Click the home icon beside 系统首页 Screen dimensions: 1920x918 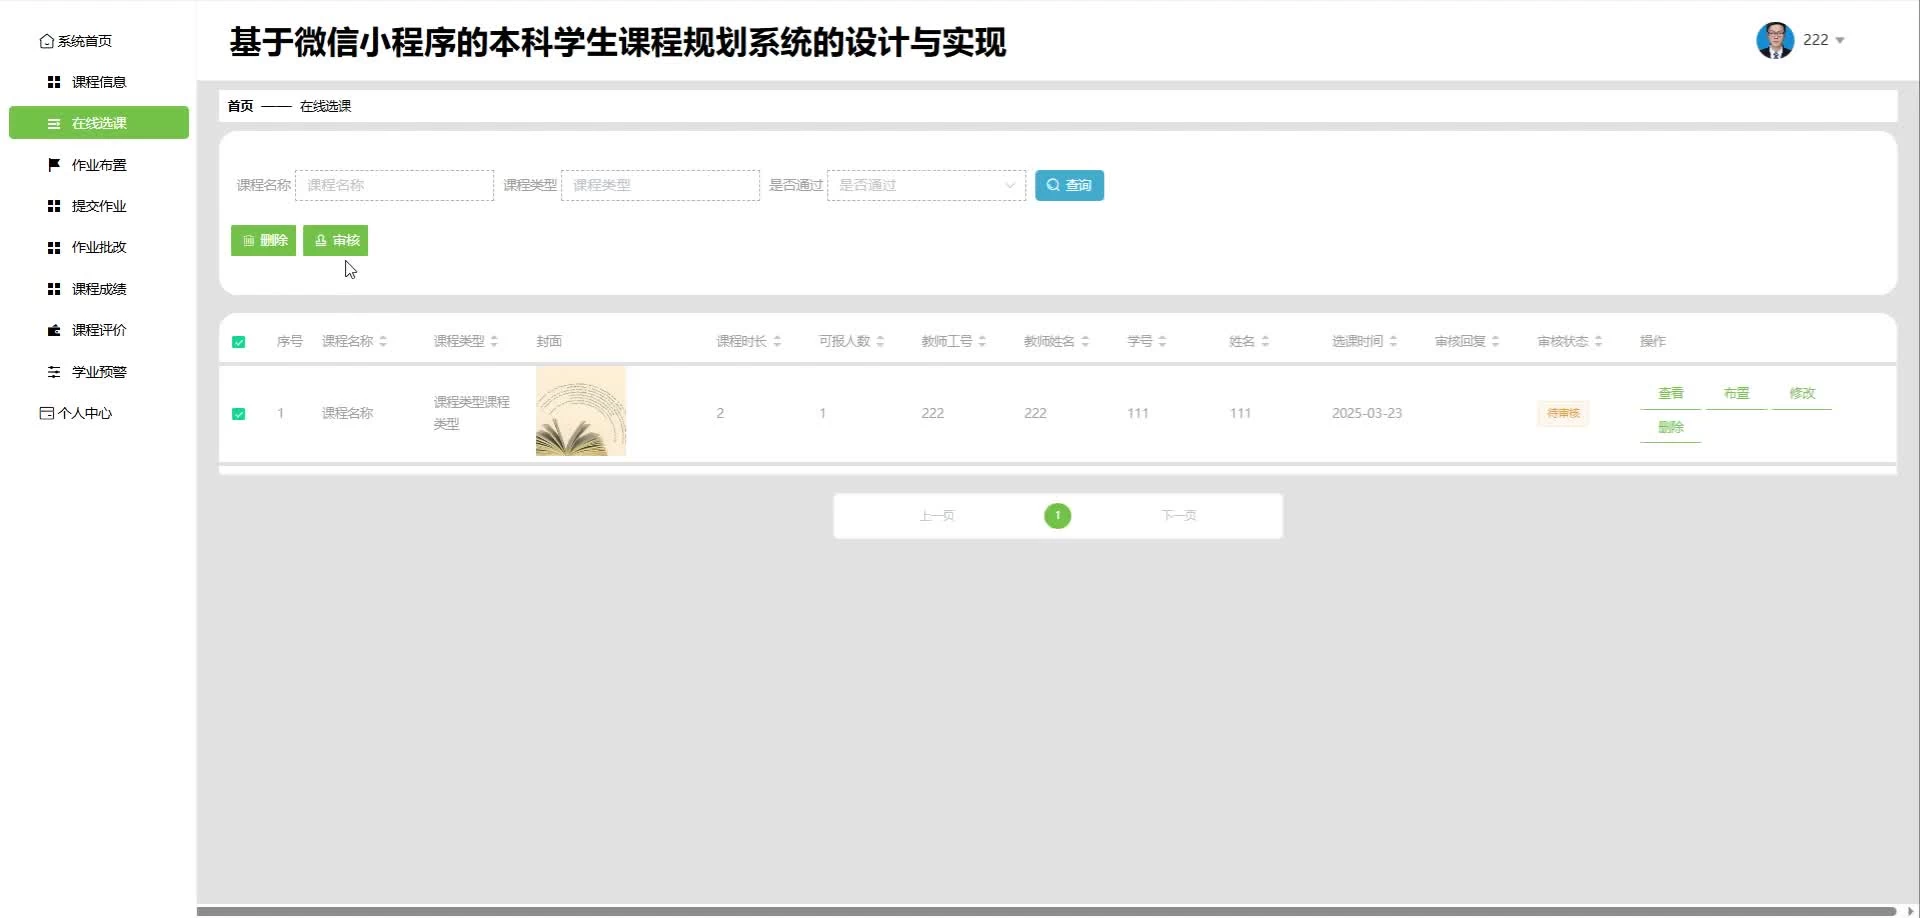coord(46,41)
